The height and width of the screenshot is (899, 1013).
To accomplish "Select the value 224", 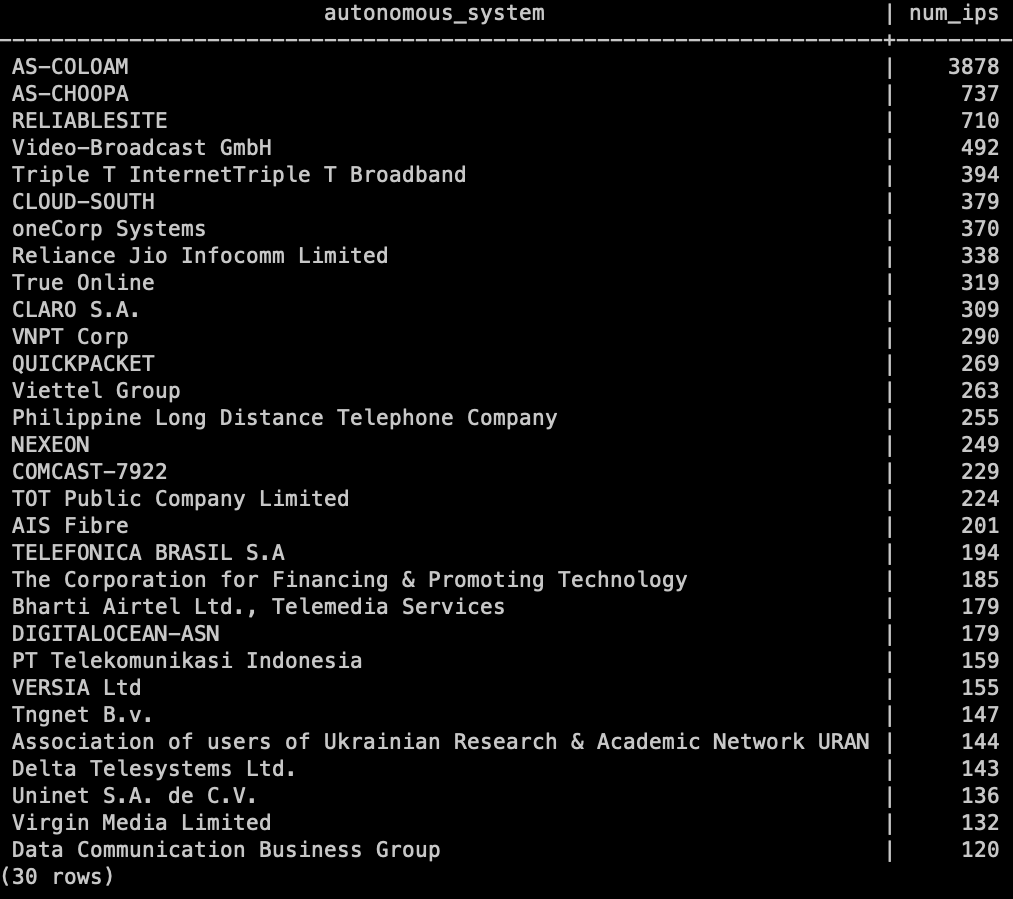I will [x=979, y=499].
